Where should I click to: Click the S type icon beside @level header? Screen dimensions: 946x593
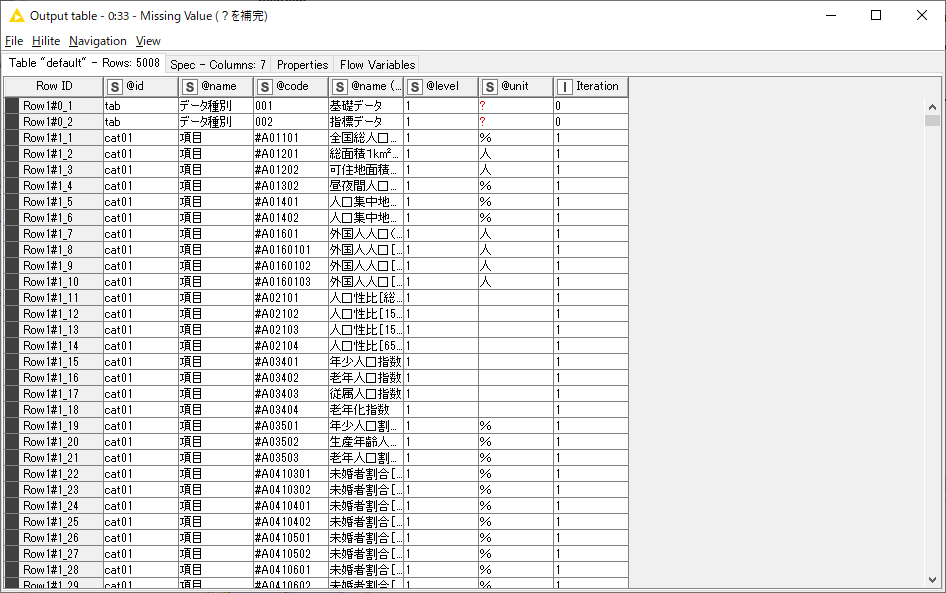click(414, 87)
